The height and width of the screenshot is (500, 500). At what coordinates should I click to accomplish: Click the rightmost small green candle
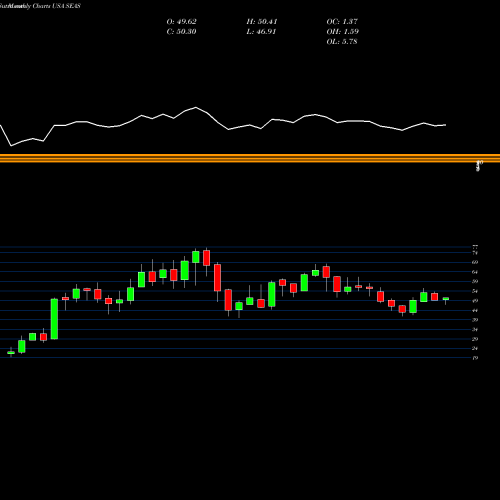(x=446, y=299)
